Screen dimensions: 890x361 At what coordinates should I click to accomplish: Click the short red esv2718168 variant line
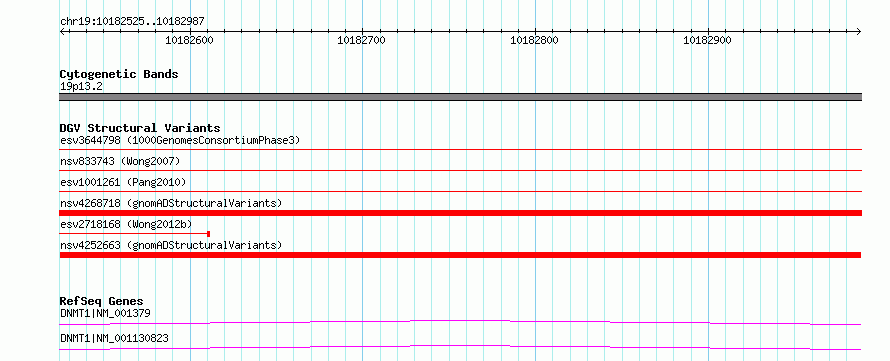point(134,234)
